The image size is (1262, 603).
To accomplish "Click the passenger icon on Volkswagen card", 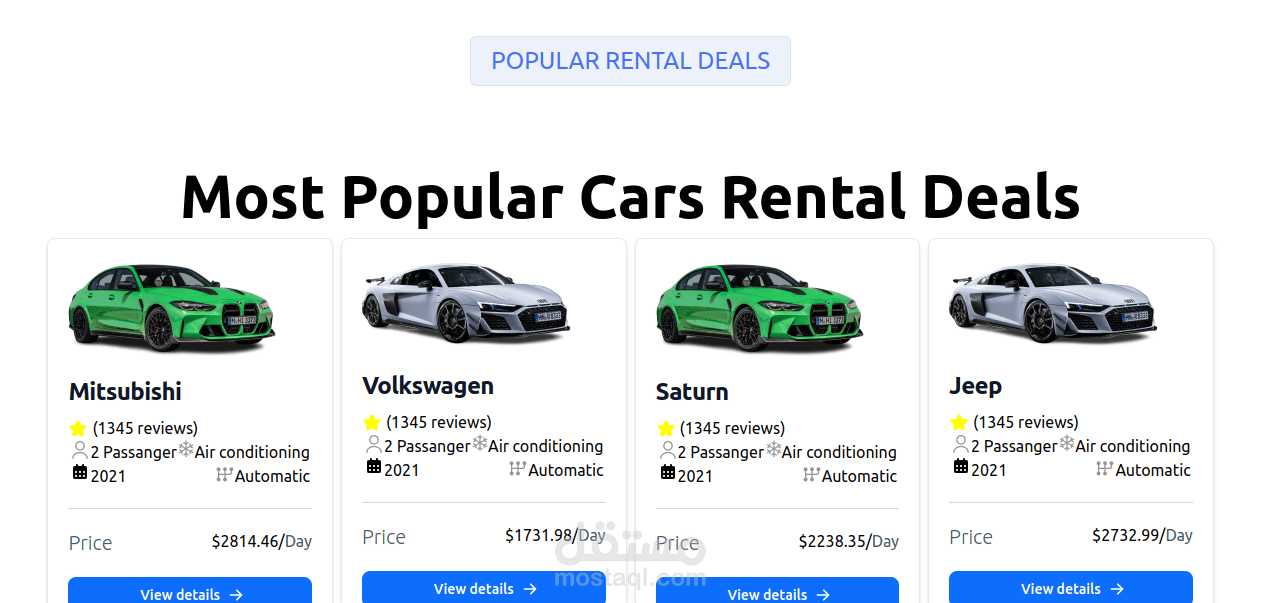I will 374,445.
